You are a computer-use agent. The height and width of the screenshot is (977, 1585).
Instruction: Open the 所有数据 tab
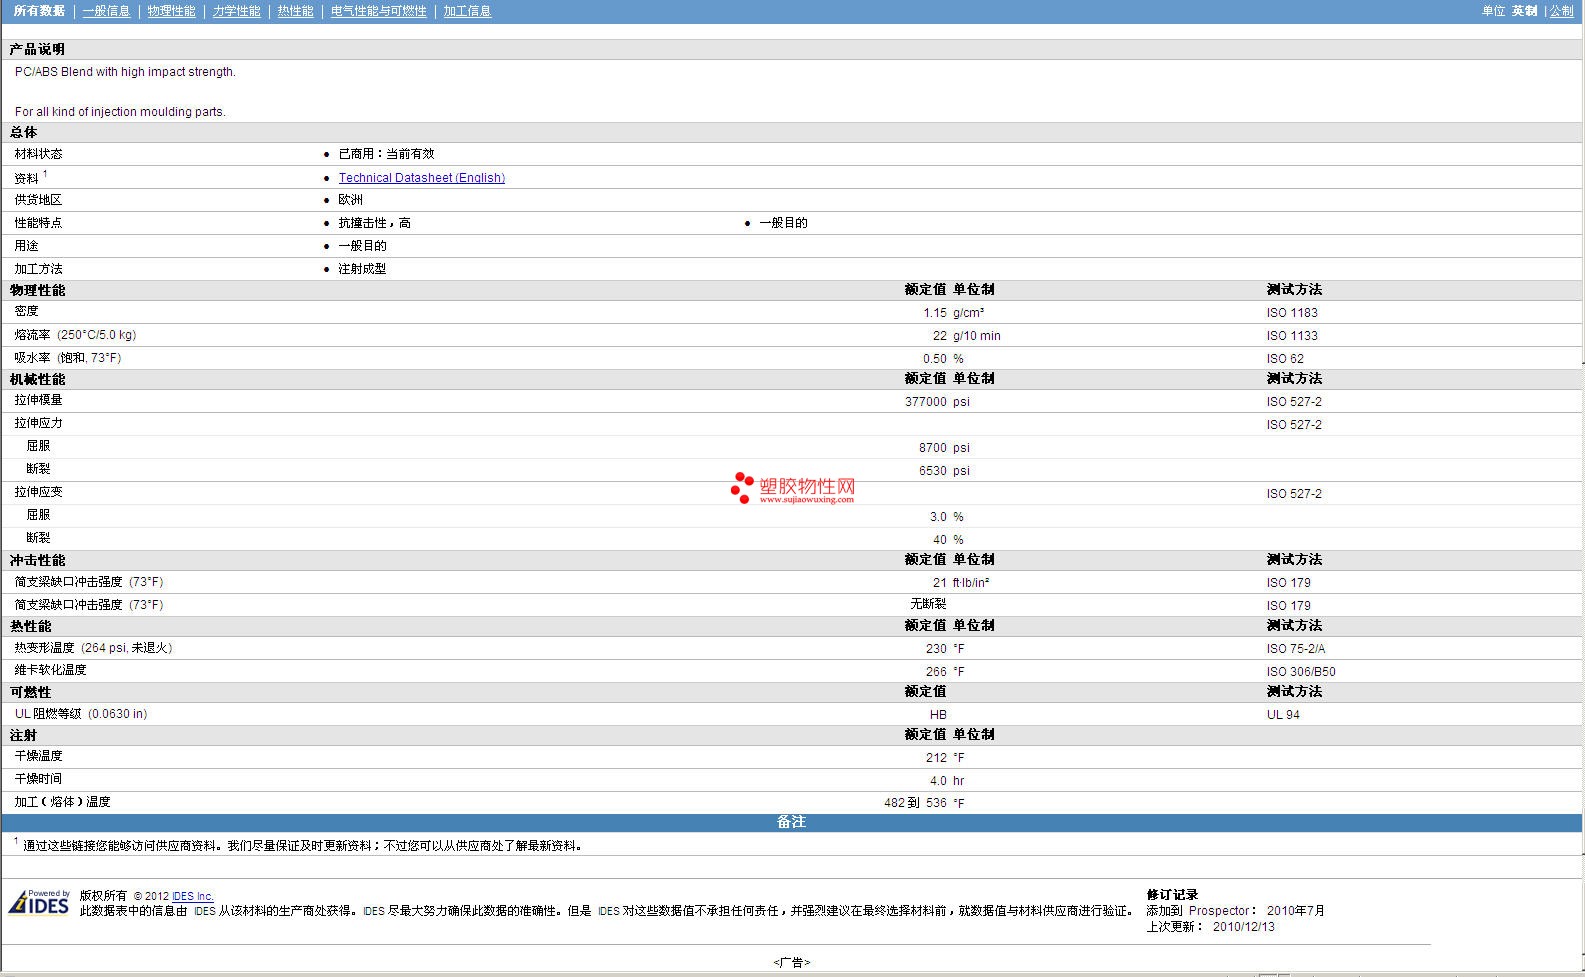[39, 11]
